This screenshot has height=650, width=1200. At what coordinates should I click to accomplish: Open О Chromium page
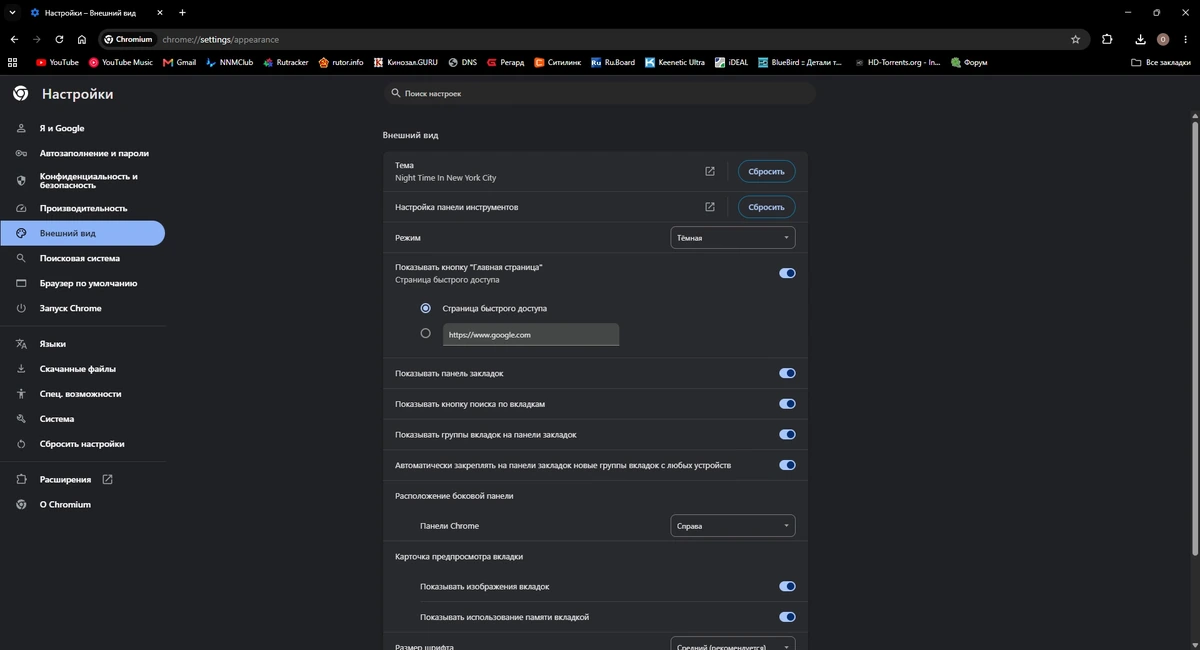click(65, 505)
